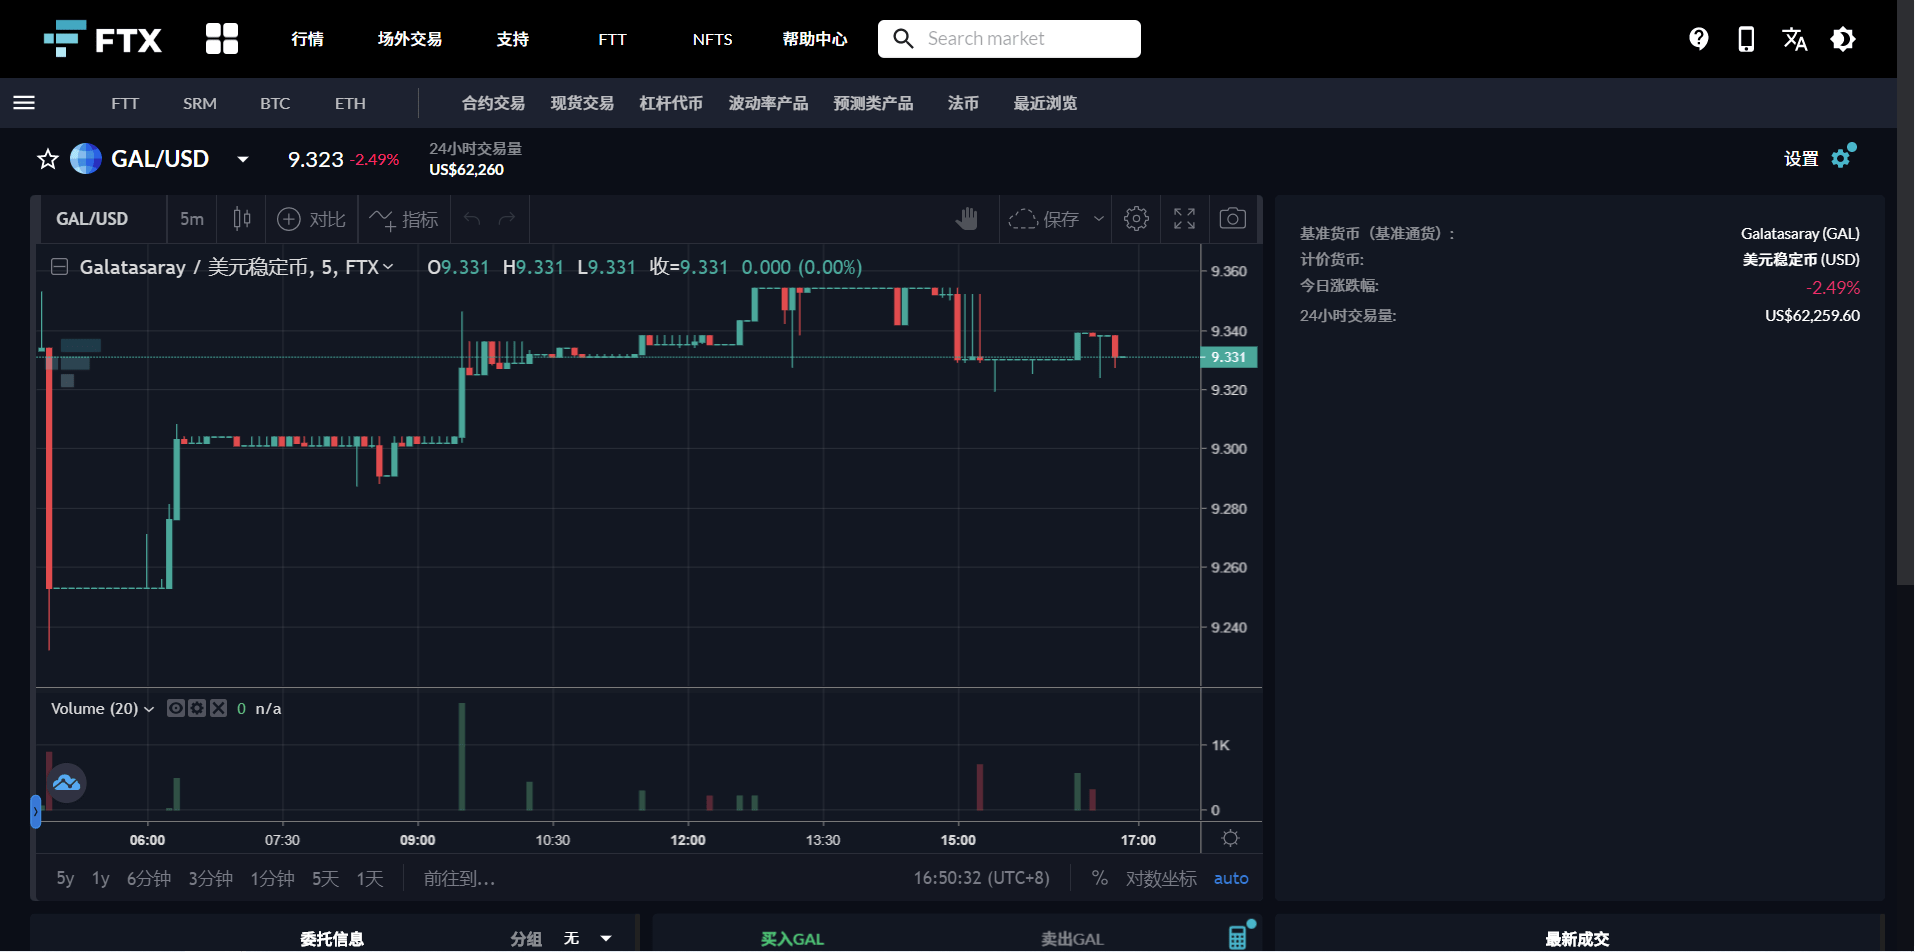1915x952 pixels.
Task: Toggle percent scale button
Action: click(1099, 878)
